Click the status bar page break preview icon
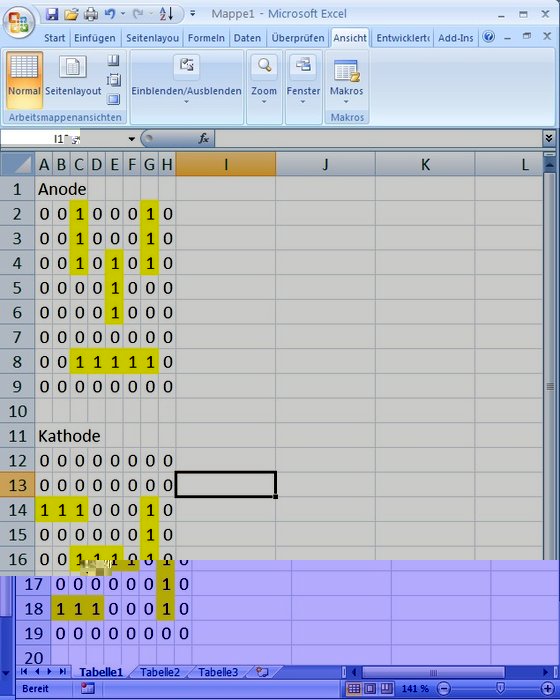 coord(386,688)
